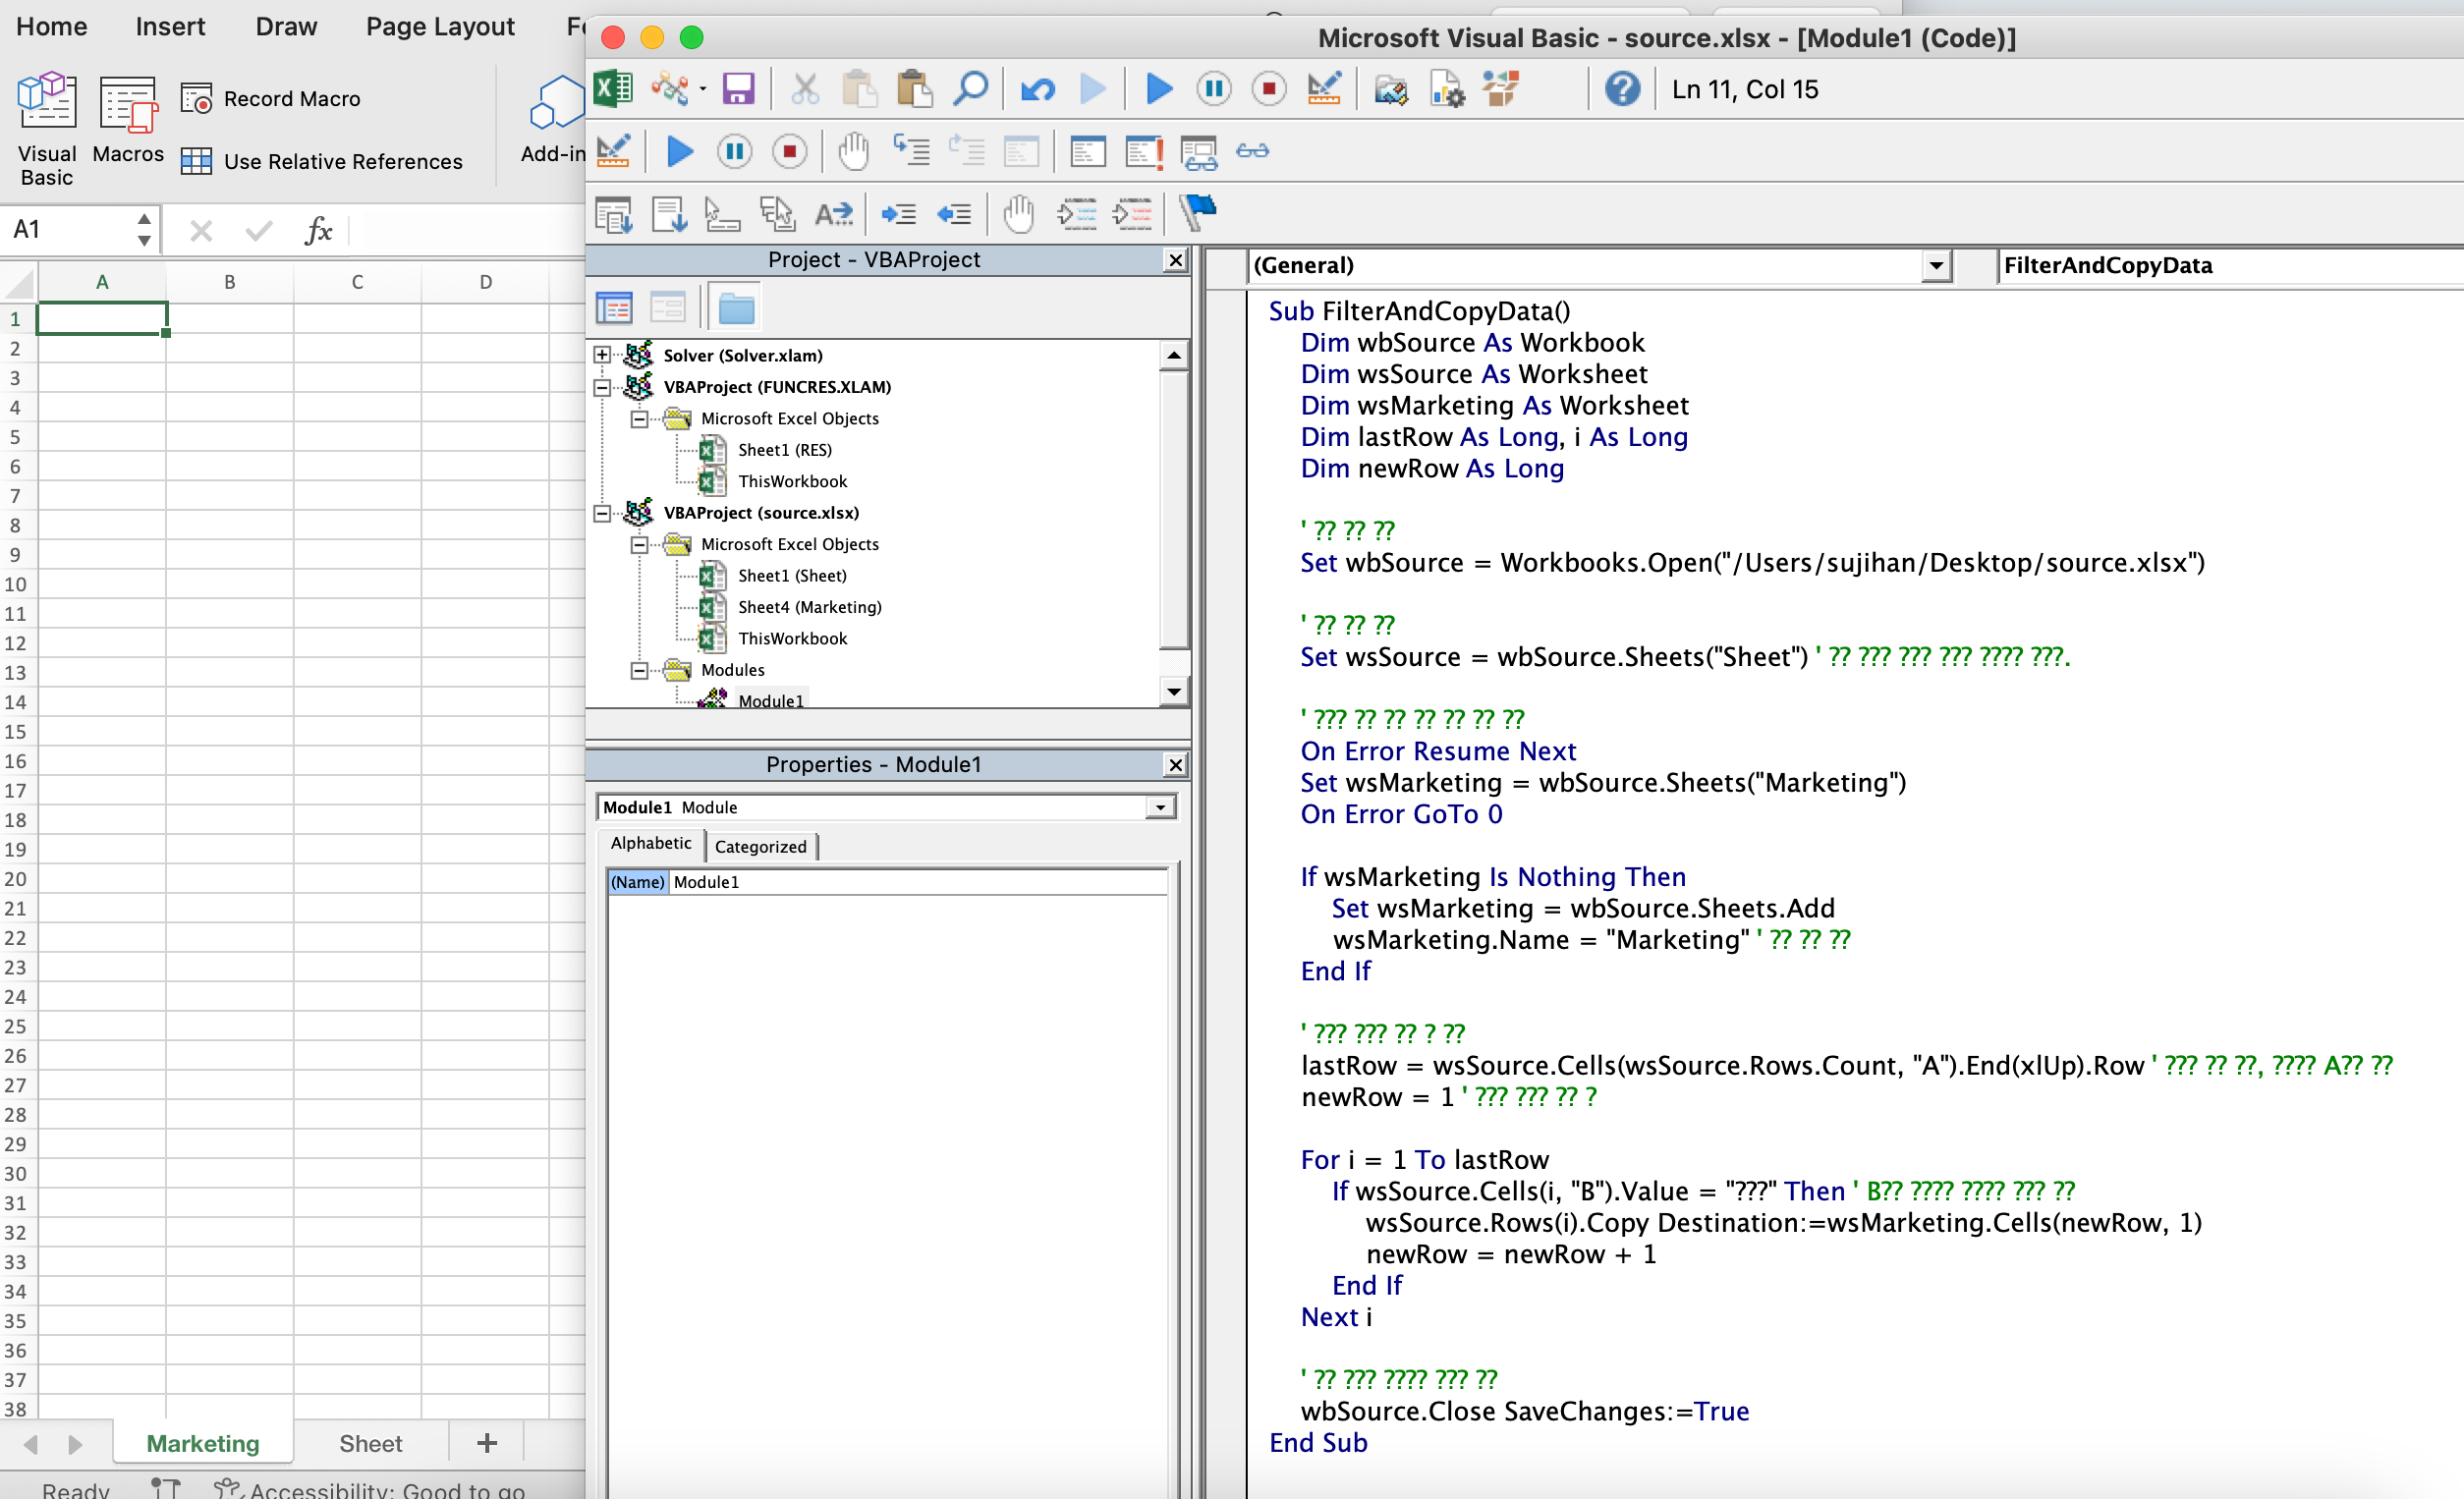Open the Insert ribbon tab in Excel

click(170, 26)
